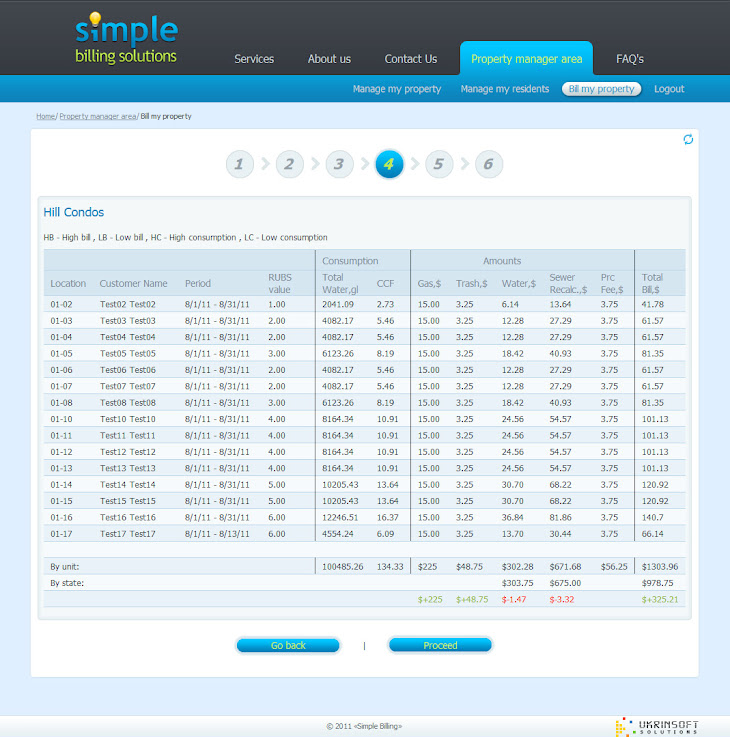This screenshot has width=730, height=737.
Task: Click the green gas difference $+225
Action: 430,600
